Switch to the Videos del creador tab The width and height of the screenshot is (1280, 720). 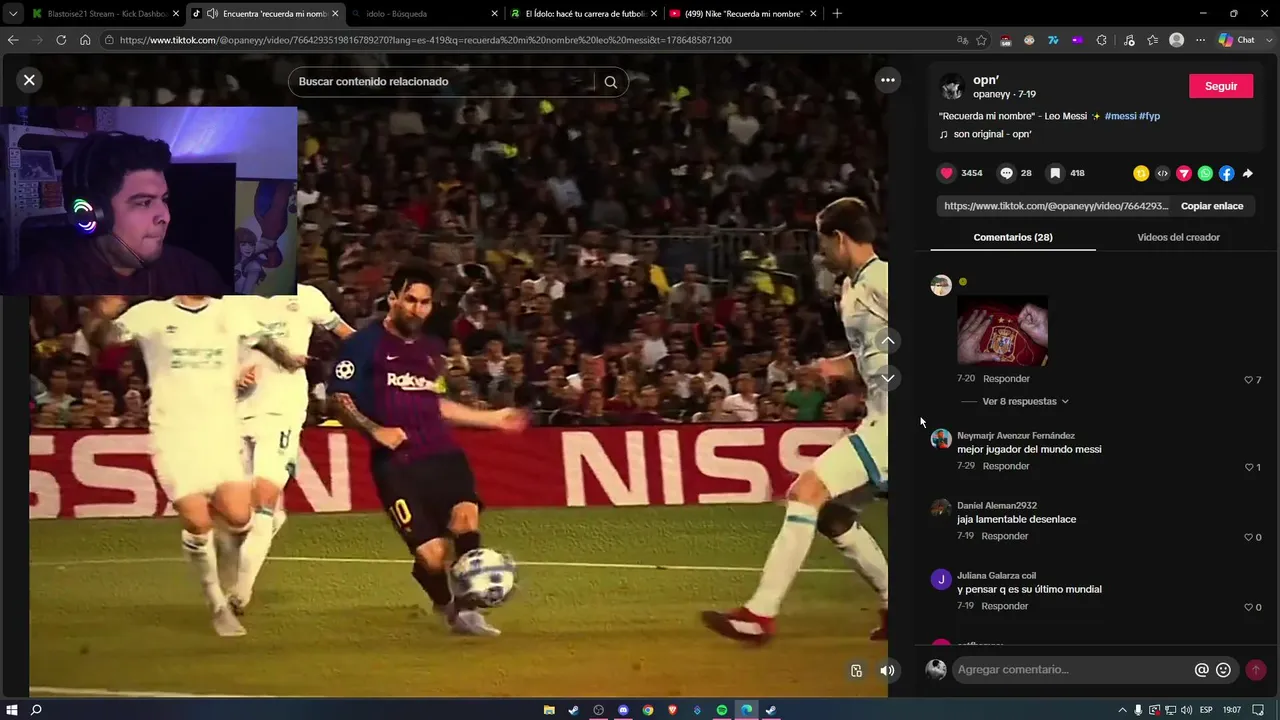(x=1178, y=237)
